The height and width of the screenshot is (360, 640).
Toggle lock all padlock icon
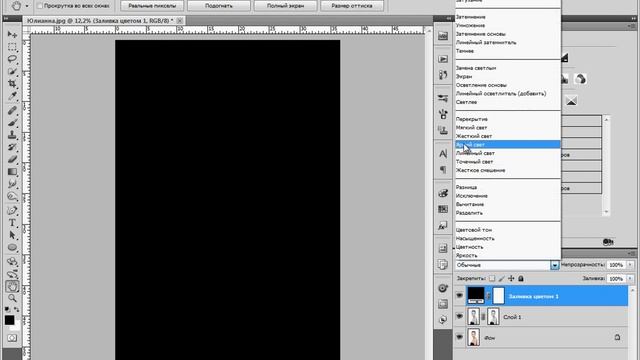[521, 278]
